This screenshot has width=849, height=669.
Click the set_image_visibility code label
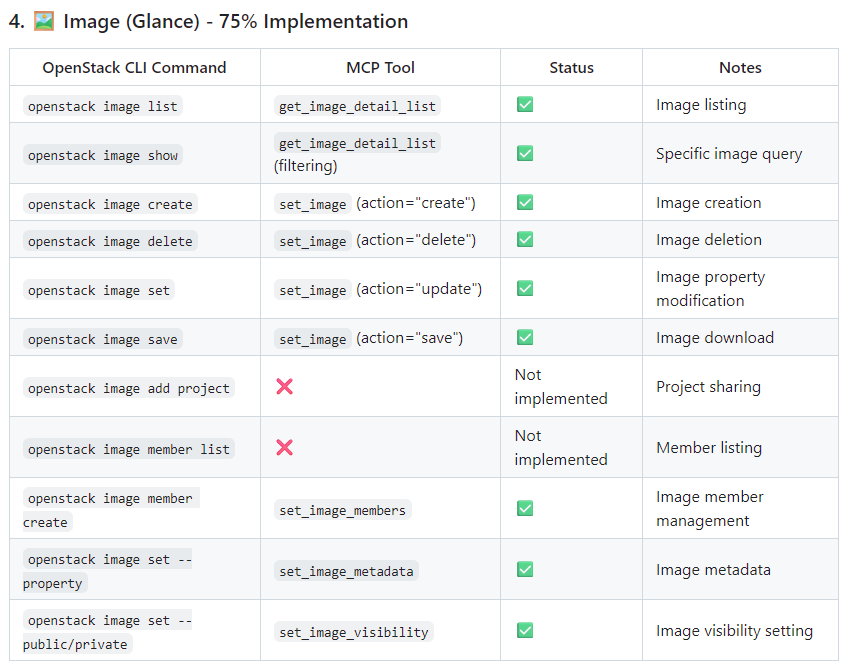(x=353, y=632)
